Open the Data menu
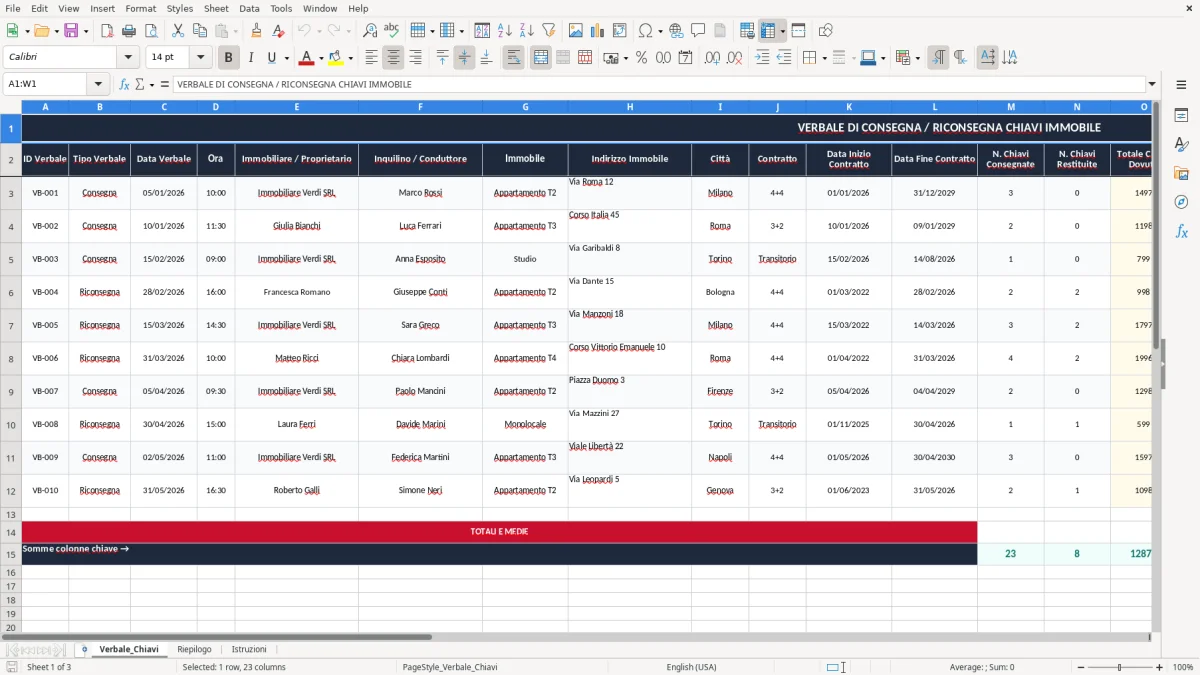 tap(249, 8)
